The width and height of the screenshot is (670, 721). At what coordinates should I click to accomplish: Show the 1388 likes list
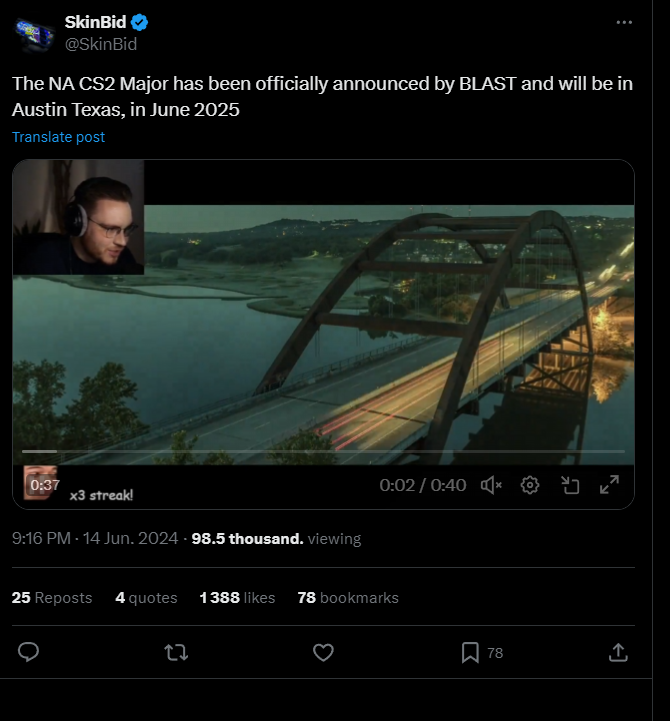(x=237, y=598)
